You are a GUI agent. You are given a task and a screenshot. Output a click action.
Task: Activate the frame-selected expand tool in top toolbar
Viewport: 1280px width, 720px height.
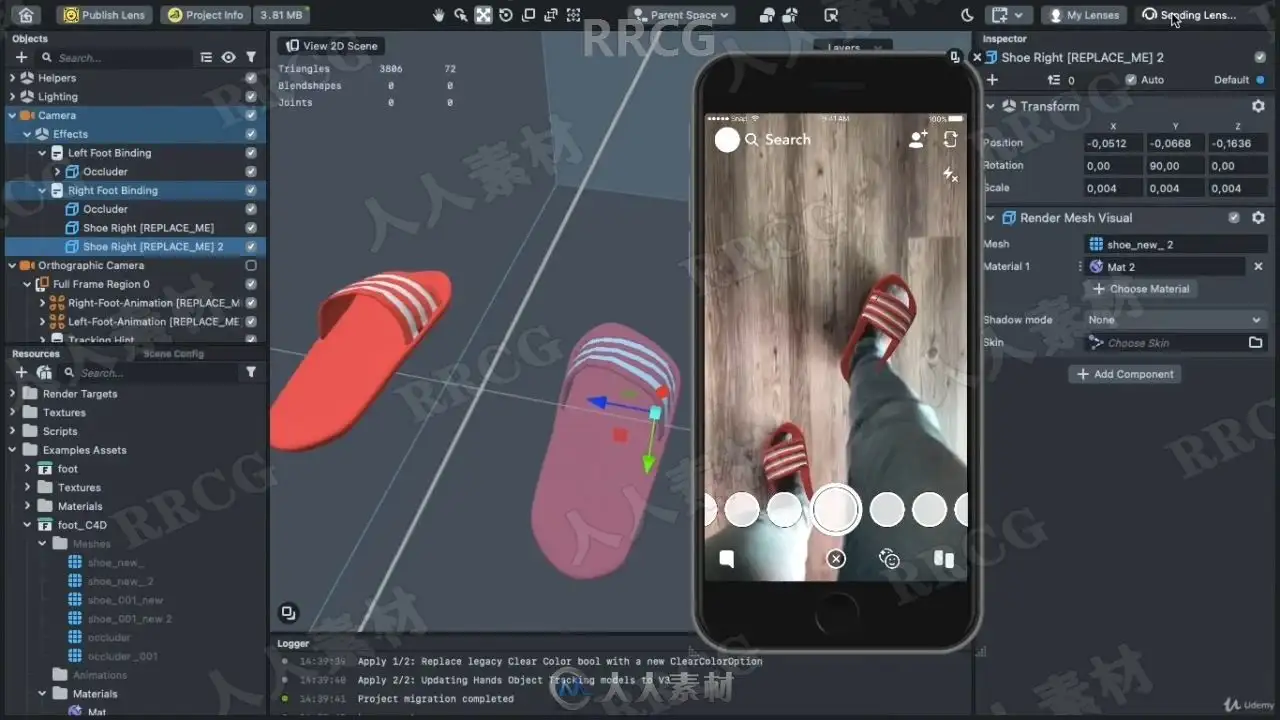483,15
